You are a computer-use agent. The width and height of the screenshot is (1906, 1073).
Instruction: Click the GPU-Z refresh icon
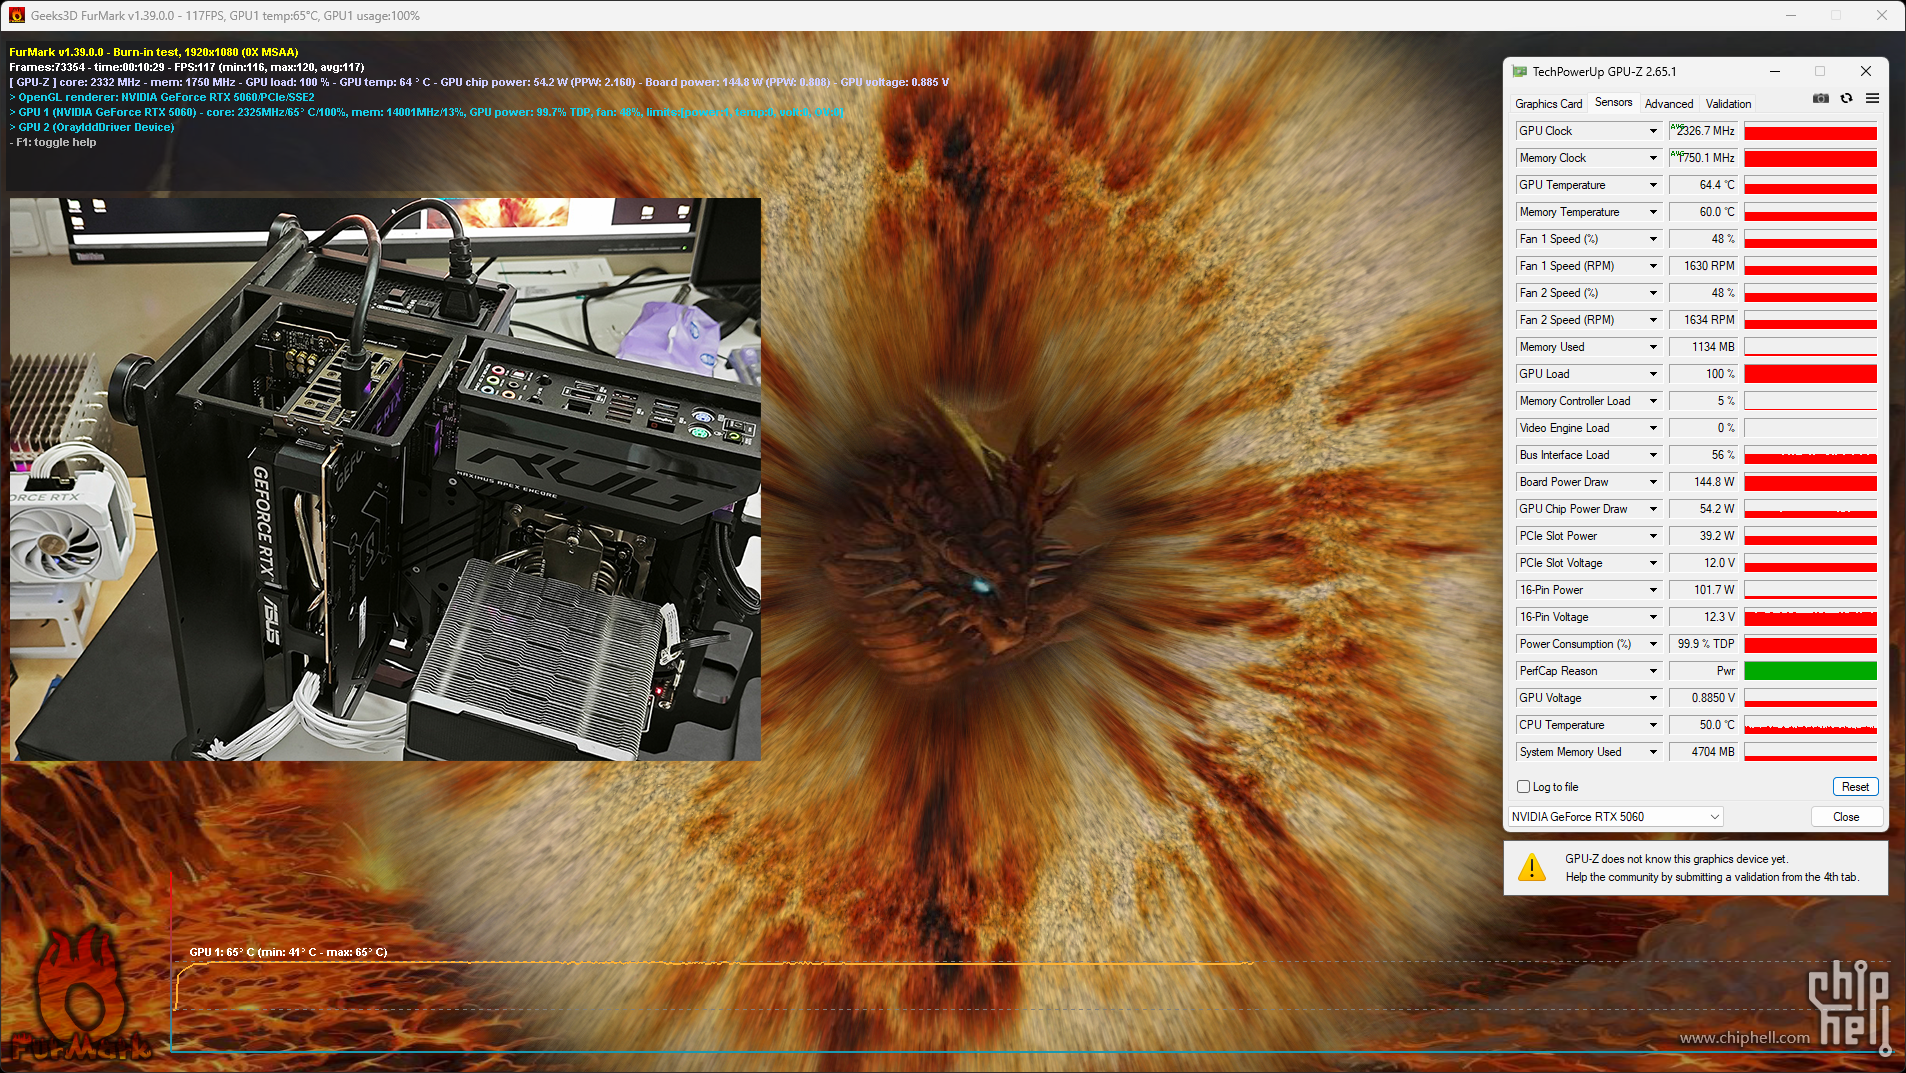coord(1847,99)
